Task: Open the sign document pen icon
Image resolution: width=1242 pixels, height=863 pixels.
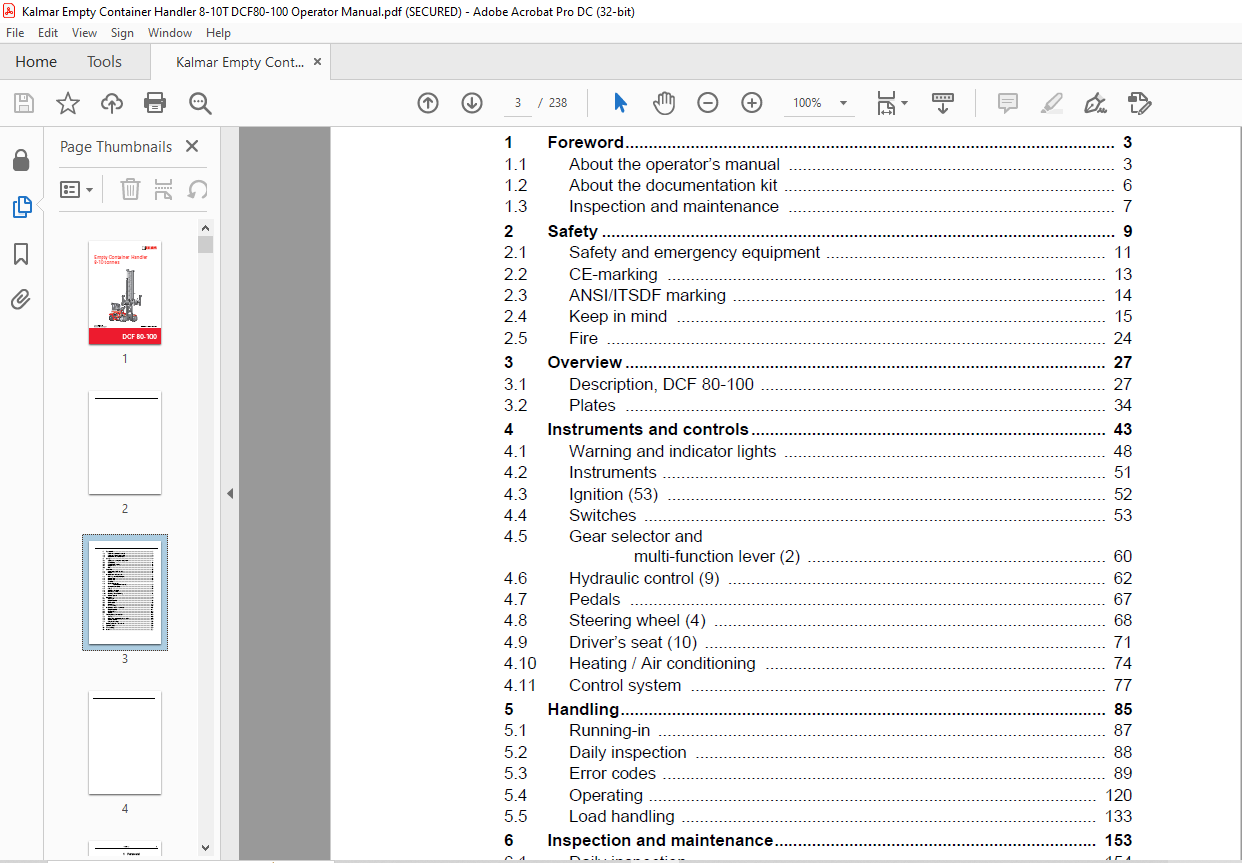Action: [1095, 103]
